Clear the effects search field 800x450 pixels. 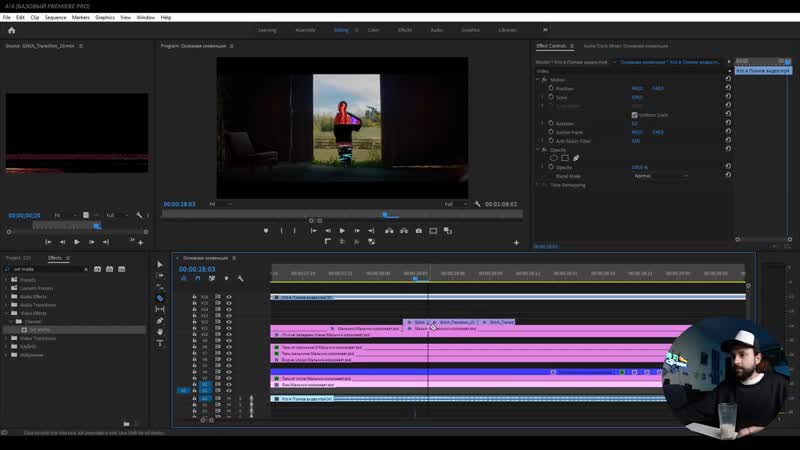(86, 269)
